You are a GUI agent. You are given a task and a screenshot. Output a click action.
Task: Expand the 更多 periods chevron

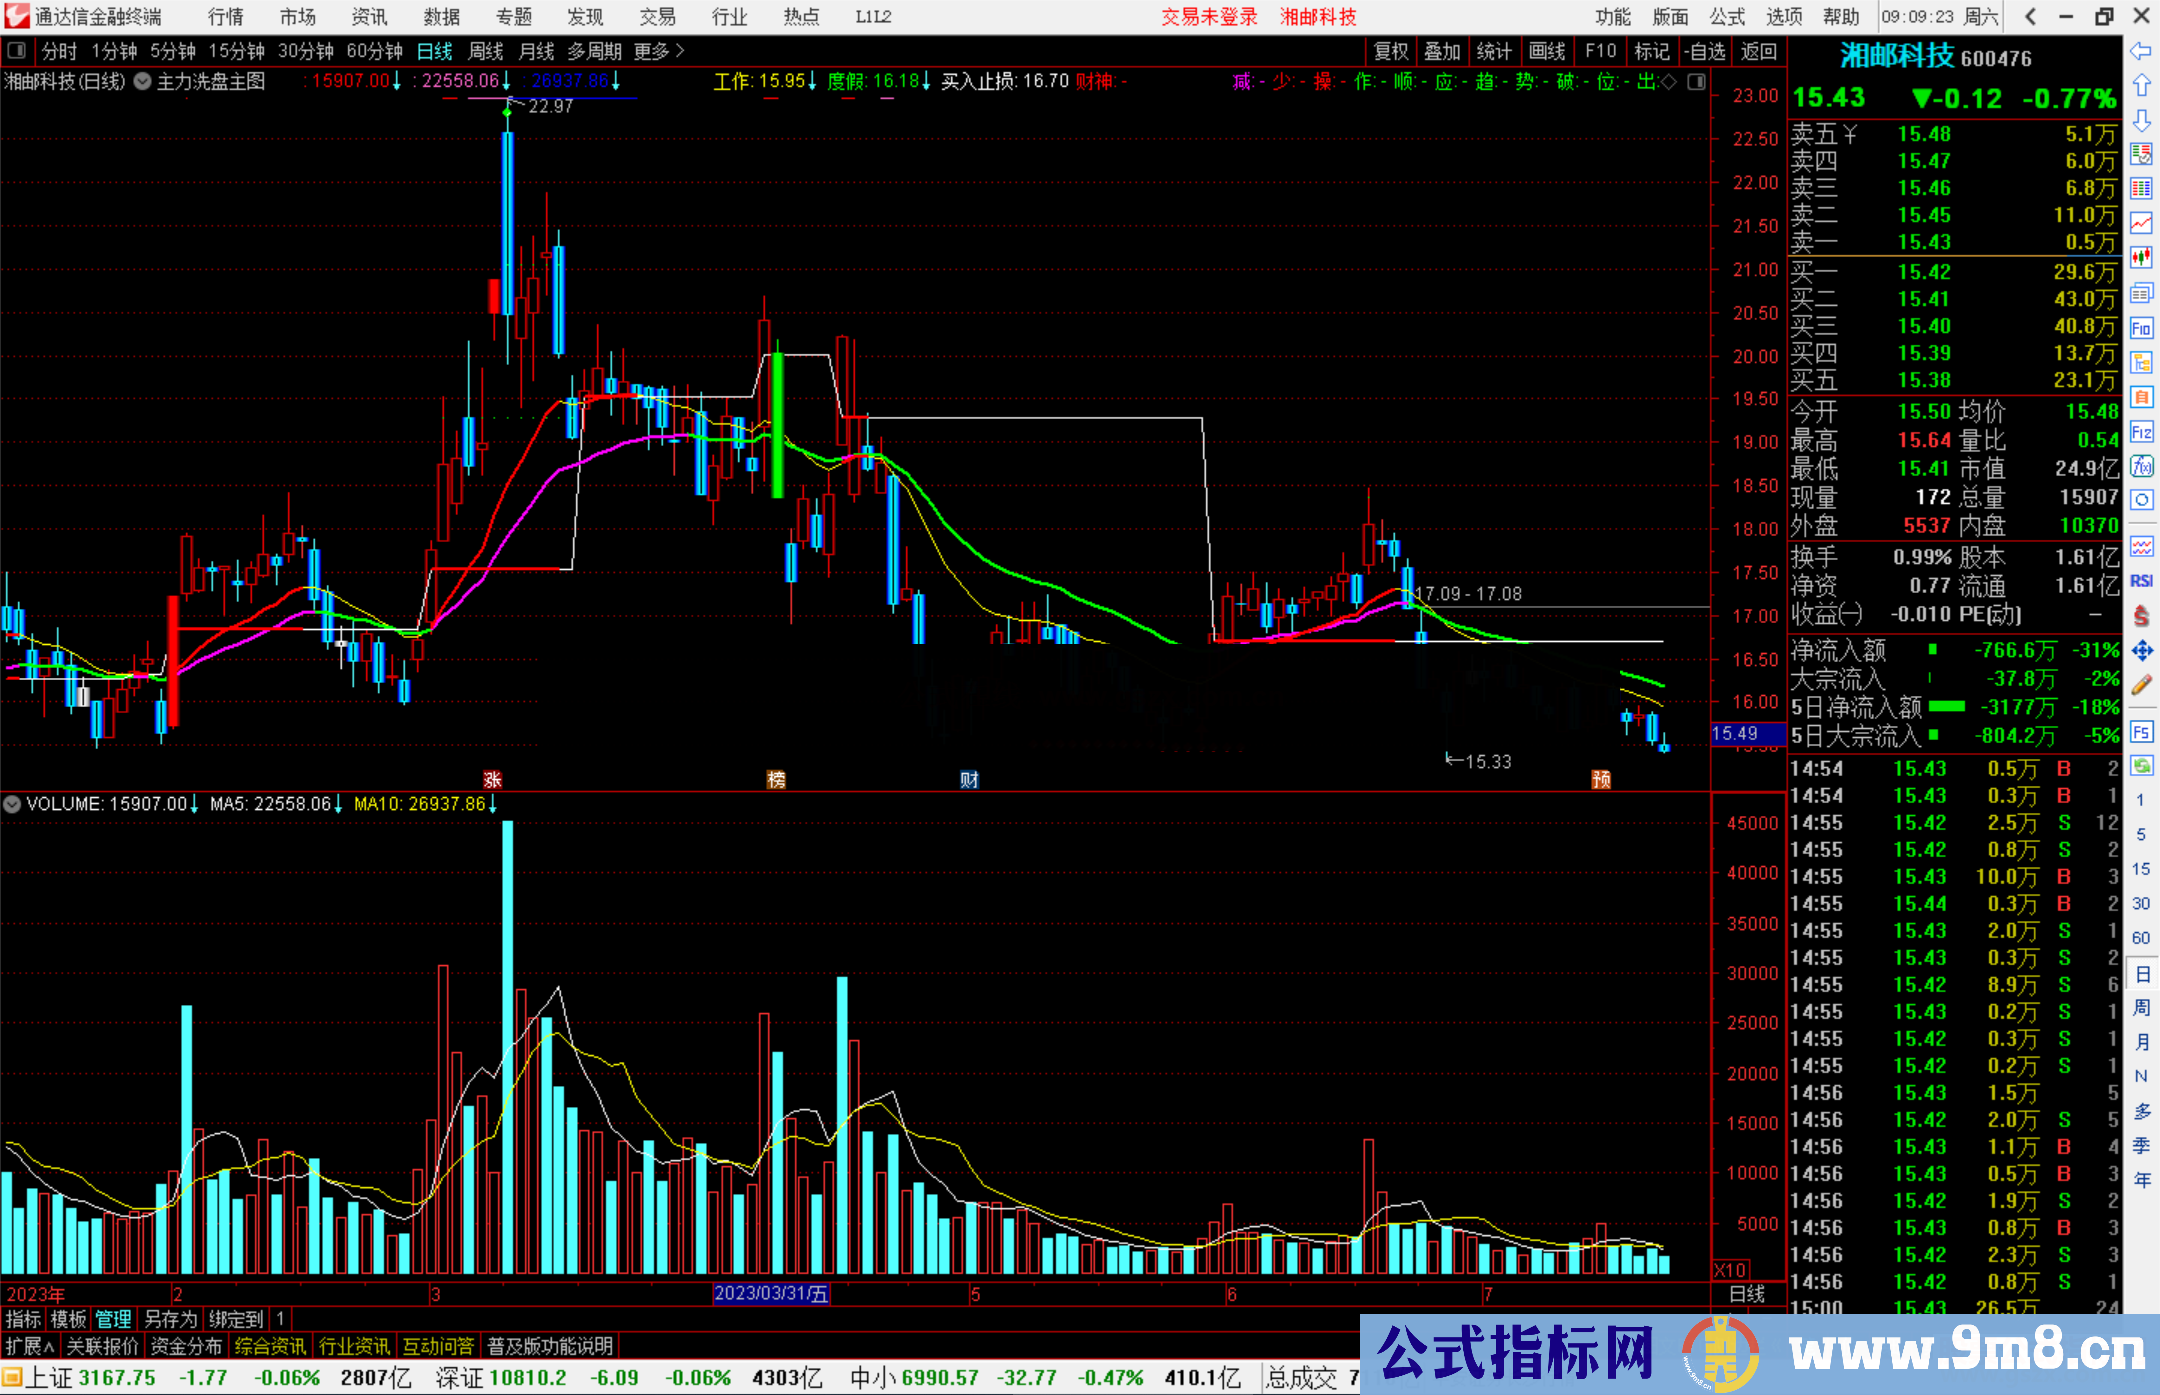point(681,50)
